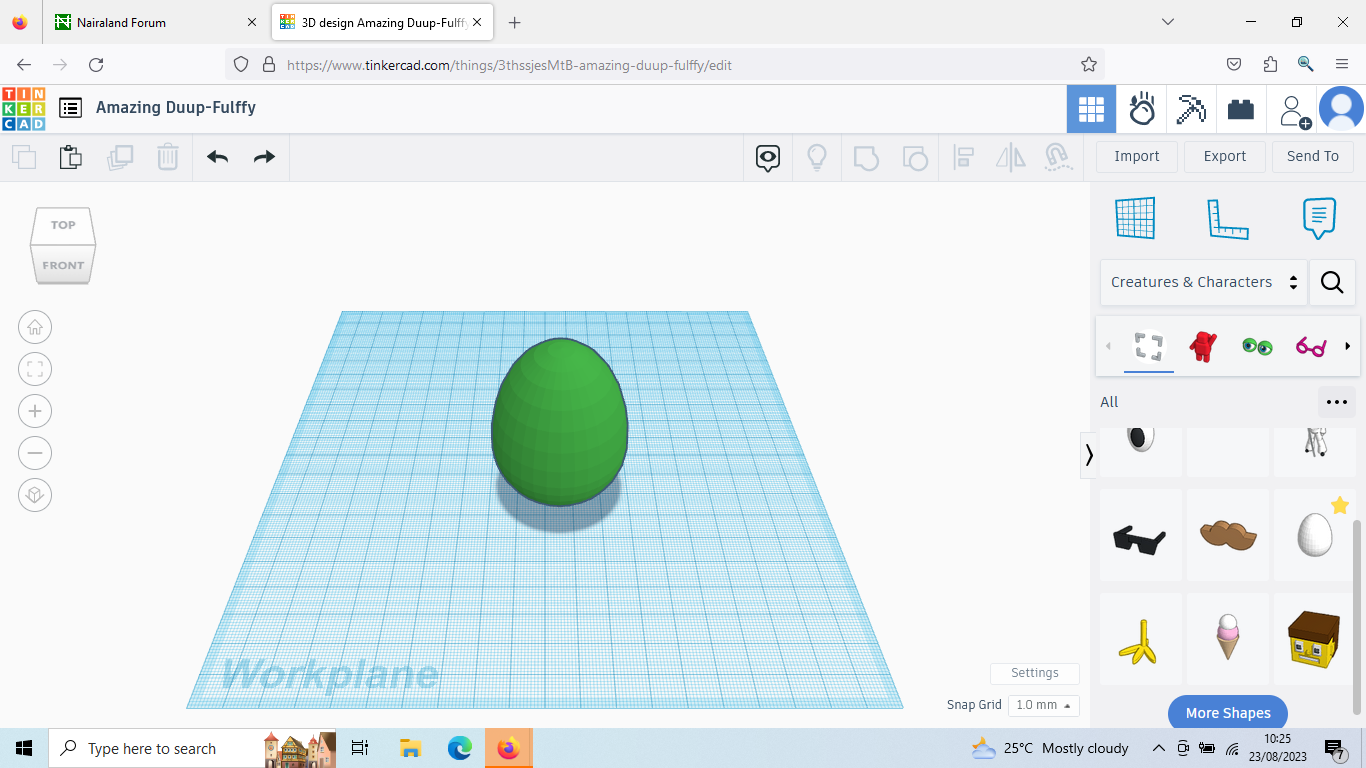This screenshot has width=1366, height=768.
Task: Click the More Shapes button
Action: click(x=1227, y=712)
